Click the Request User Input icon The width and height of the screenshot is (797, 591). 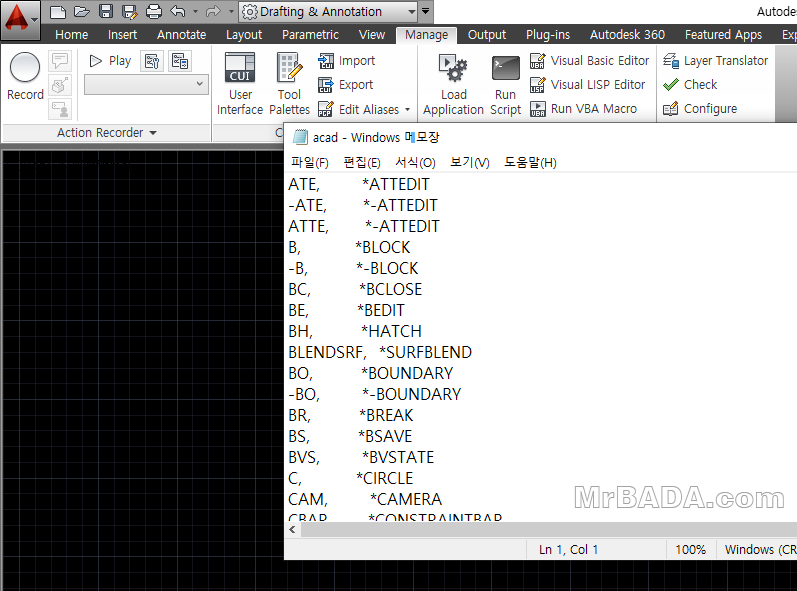pos(60,109)
